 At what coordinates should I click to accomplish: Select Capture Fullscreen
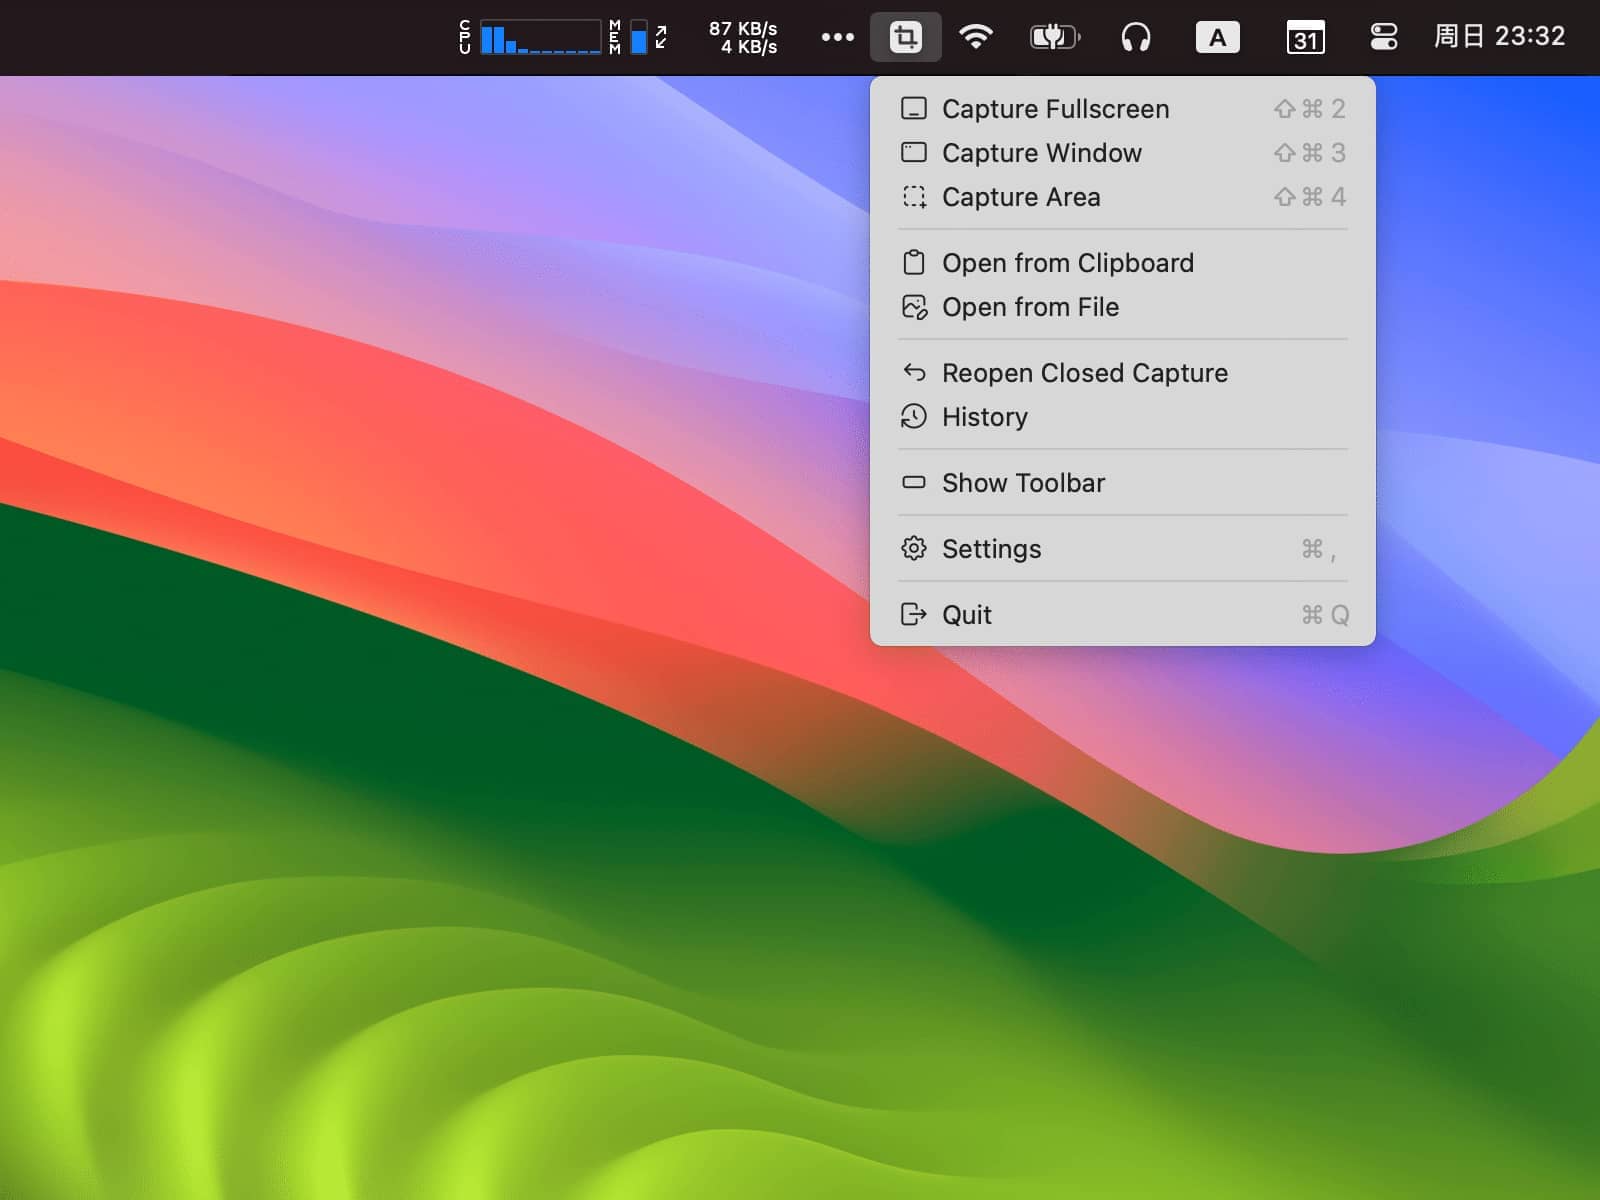point(1055,109)
